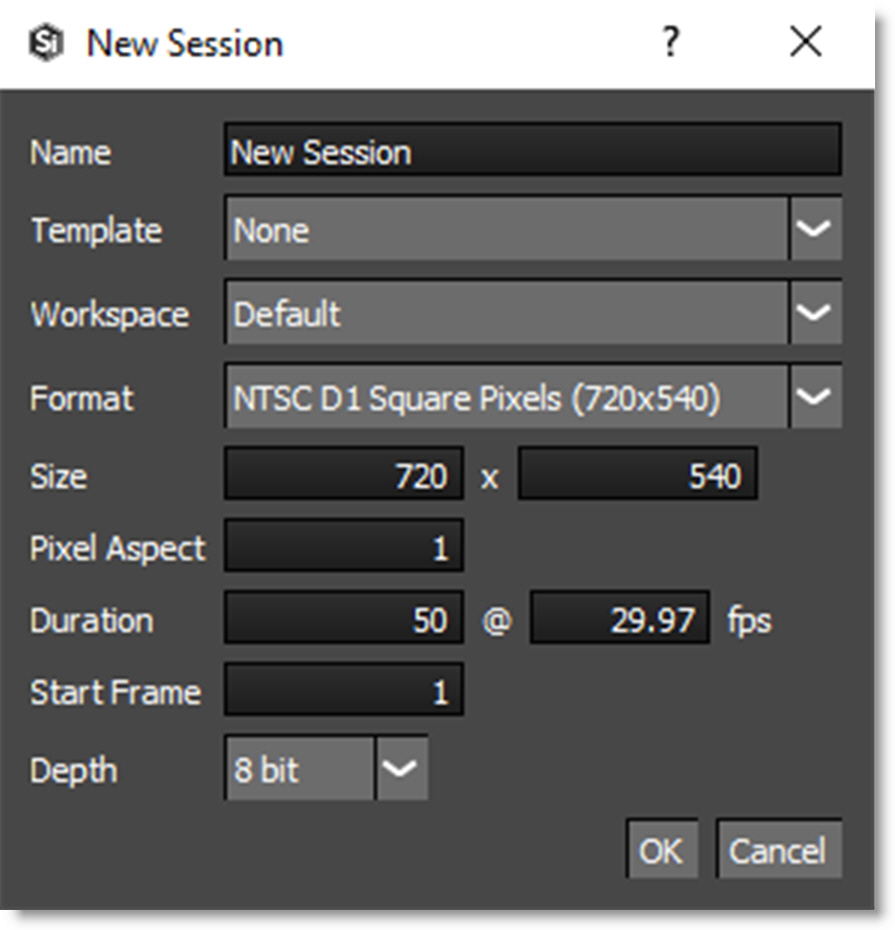Click the Duration field showing 50
The height and width of the screenshot is (930, 895).
(344, 620)
